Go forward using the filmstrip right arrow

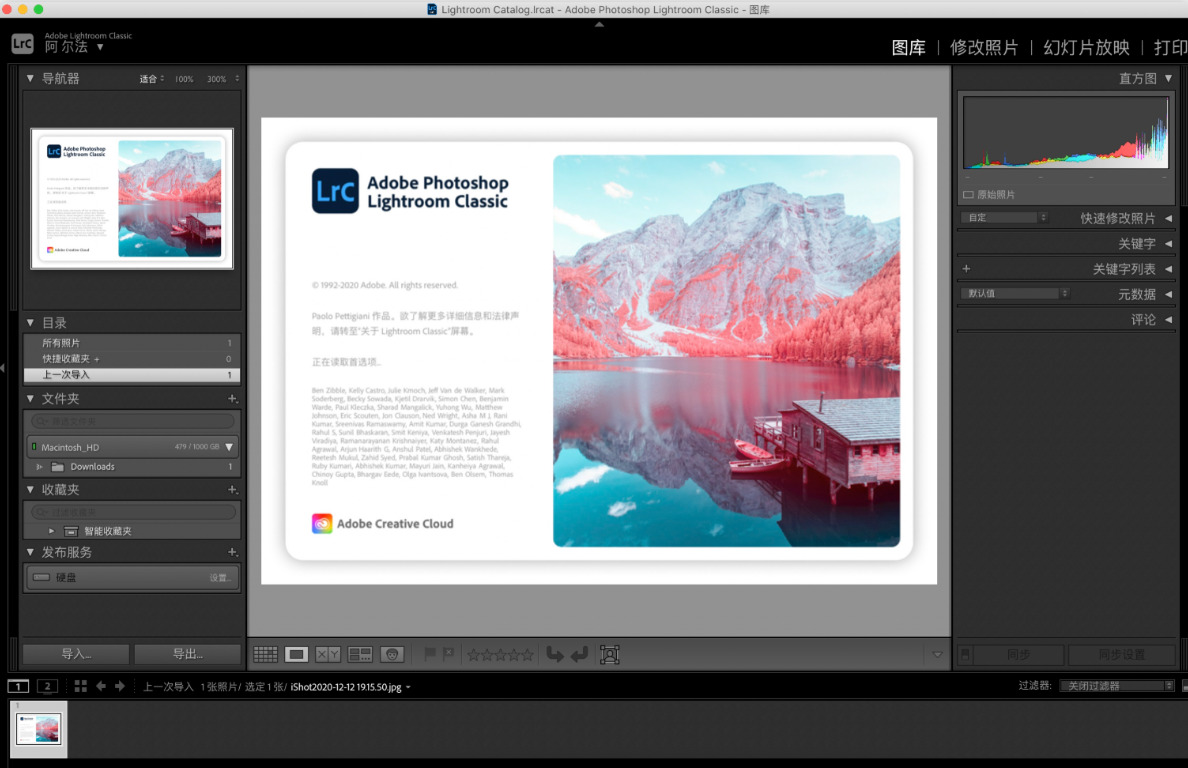pos(120,686)
